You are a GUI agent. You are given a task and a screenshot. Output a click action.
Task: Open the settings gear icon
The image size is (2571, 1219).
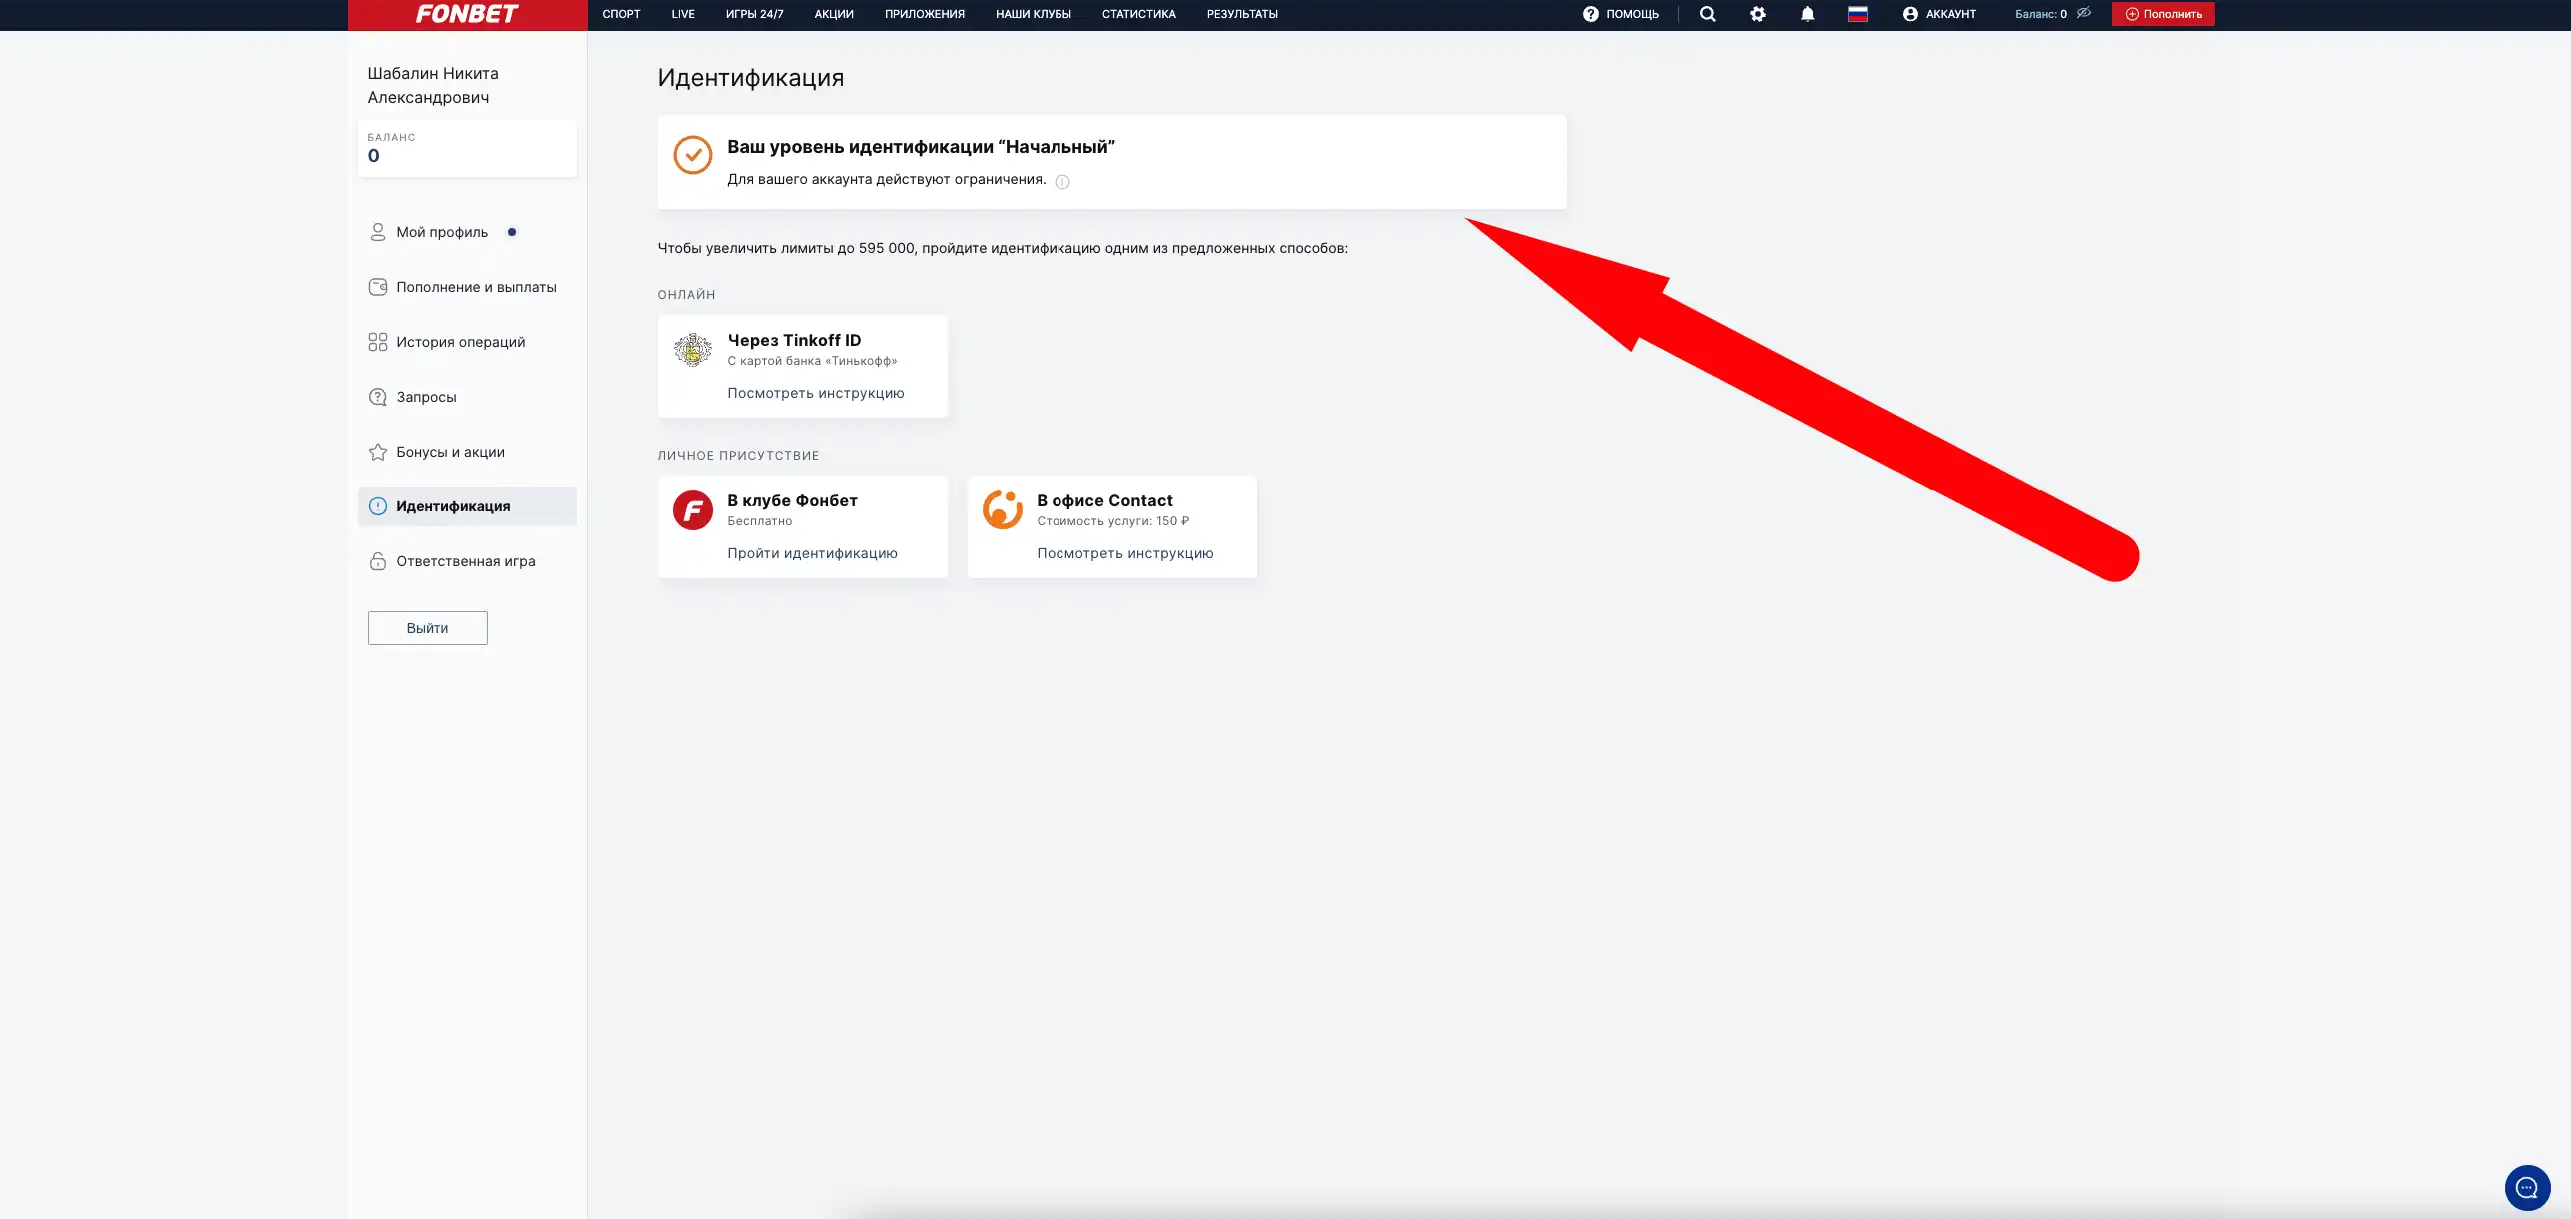coord(1757,14)
